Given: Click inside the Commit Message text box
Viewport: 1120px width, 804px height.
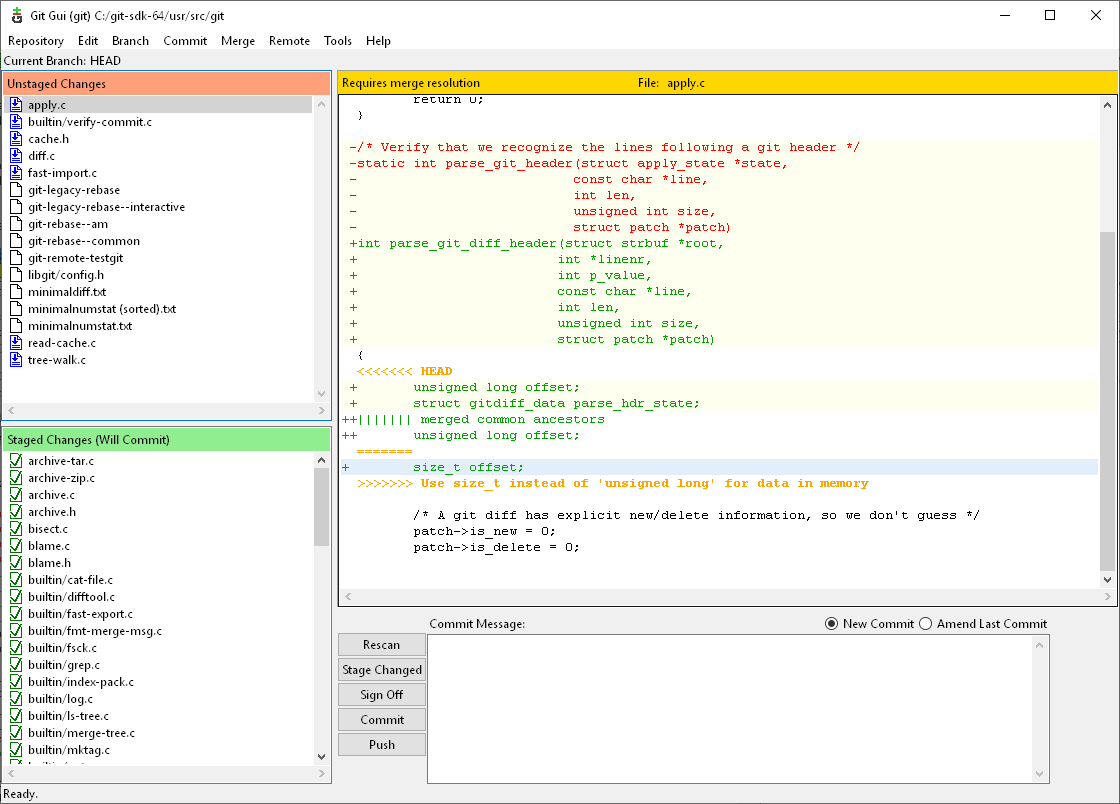Looking at the screenshot, I should point(731,709).
